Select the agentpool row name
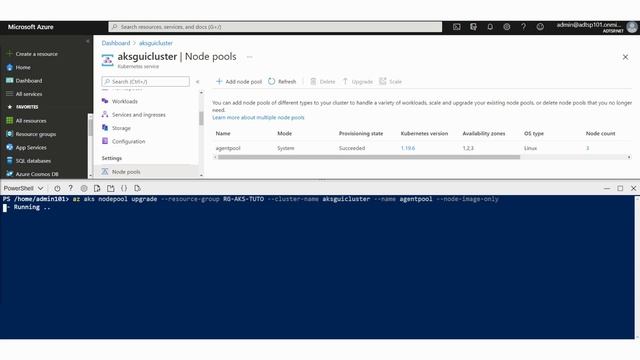 click(228, 148)
